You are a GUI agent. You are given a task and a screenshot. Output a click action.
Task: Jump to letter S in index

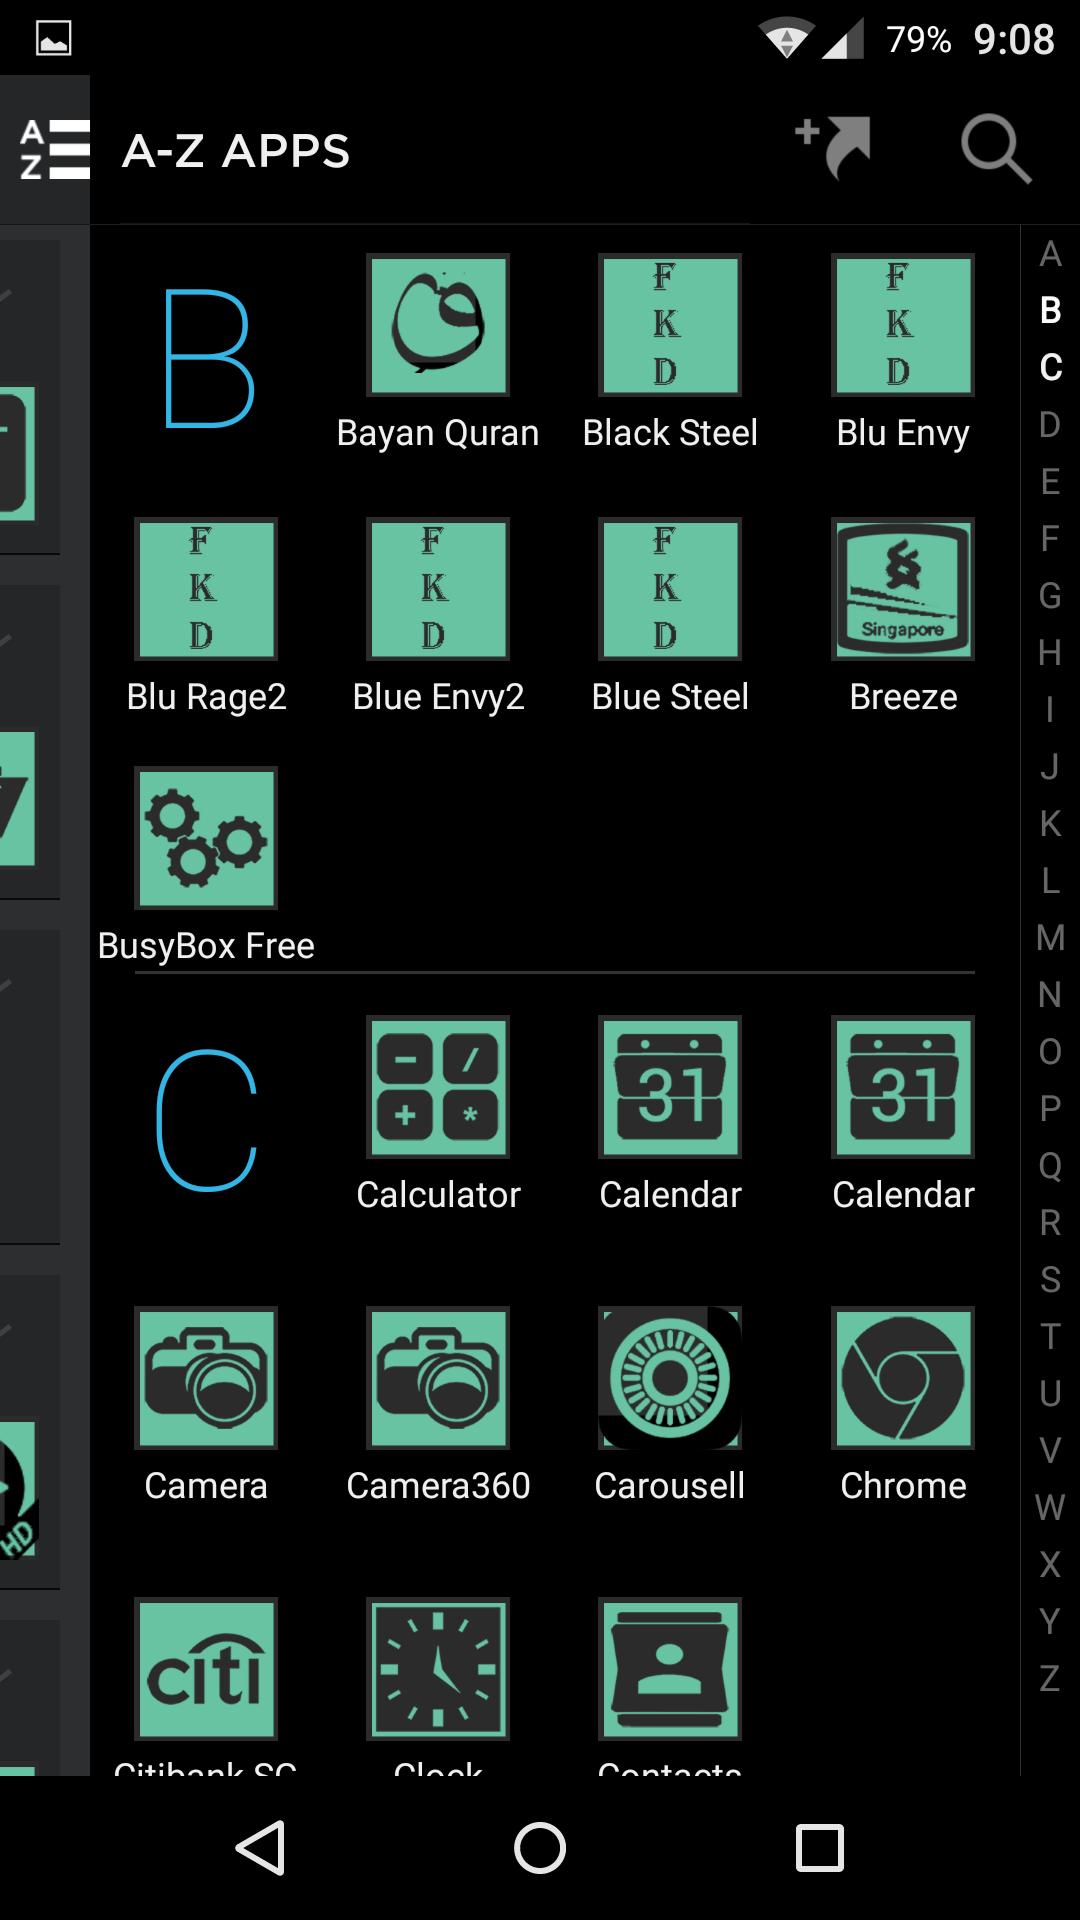1050,1280
